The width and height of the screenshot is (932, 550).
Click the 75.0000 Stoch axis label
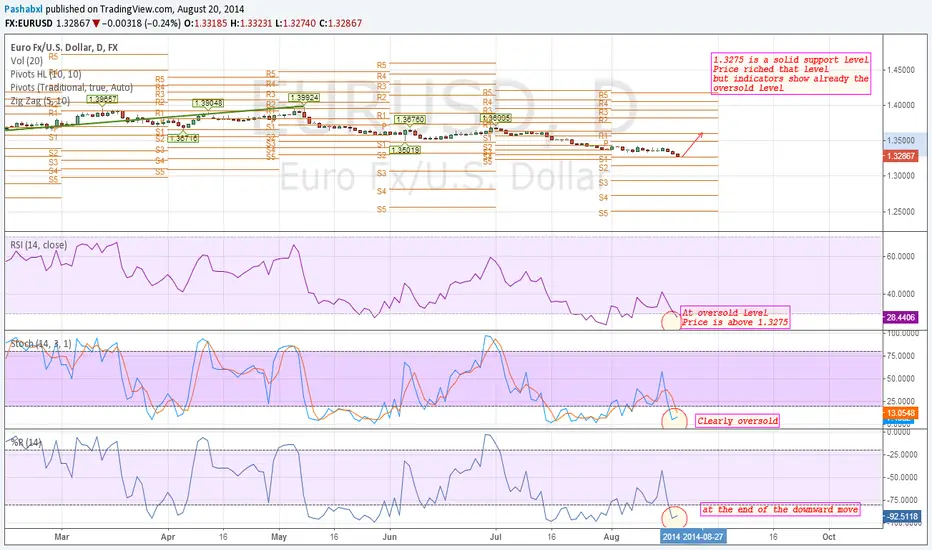(901, 356)
